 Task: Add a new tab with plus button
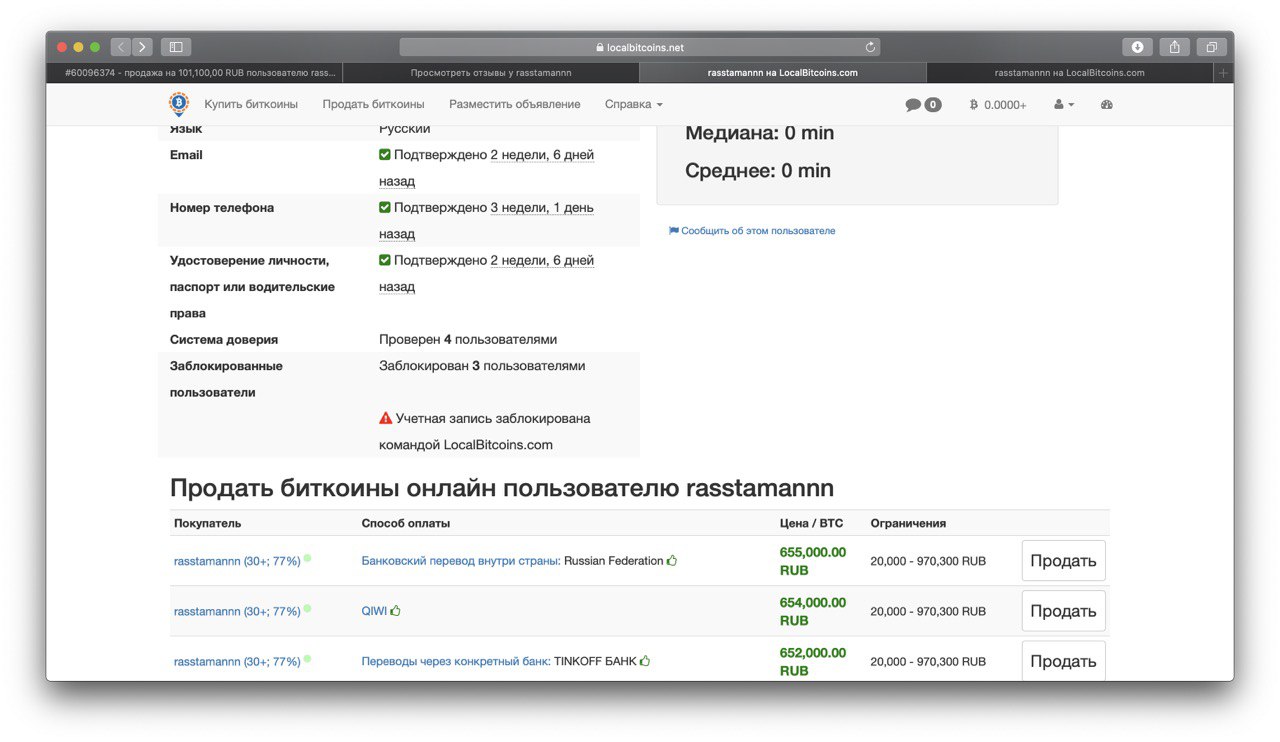1223,73
